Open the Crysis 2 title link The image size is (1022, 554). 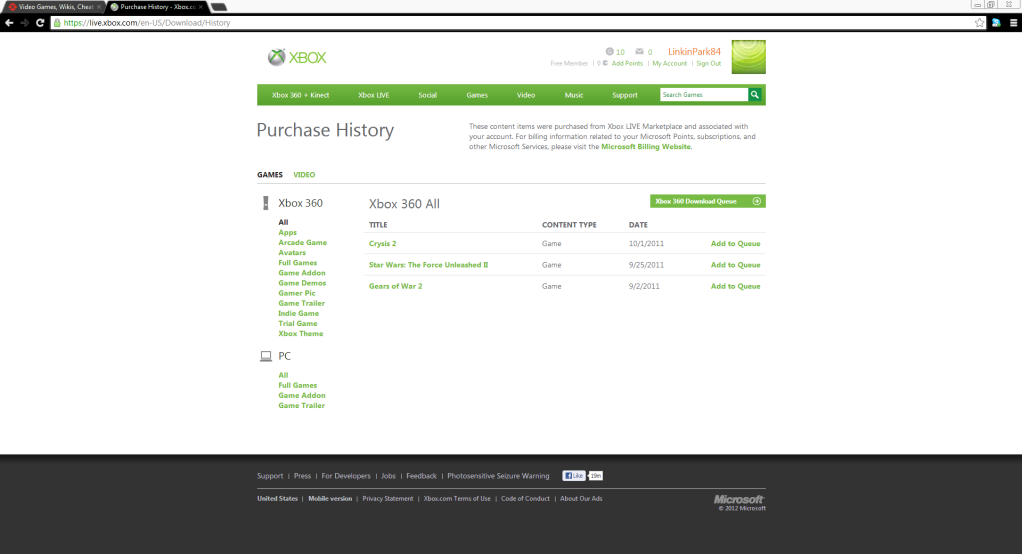coord(383,244)
